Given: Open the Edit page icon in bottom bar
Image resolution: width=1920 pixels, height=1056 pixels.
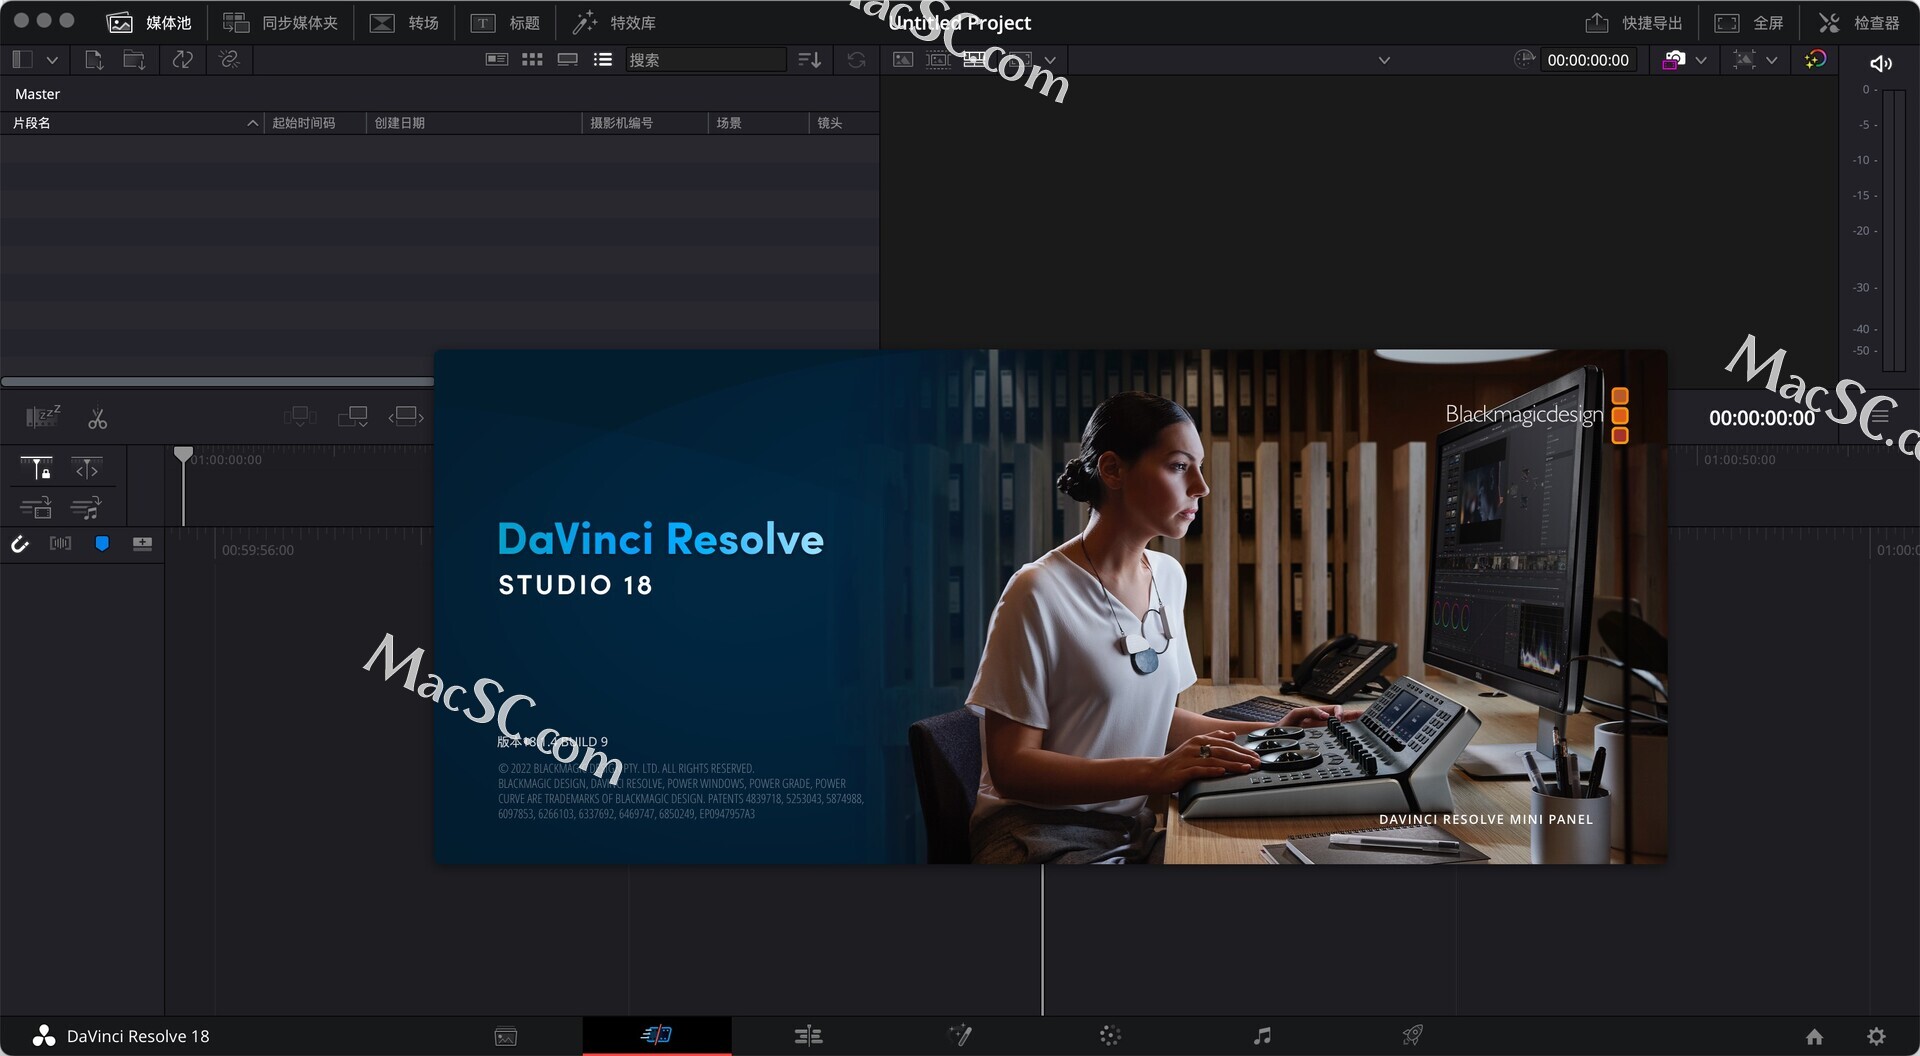Looking at the screenshot, I should pyautogui.click(x=808, y=1036).
